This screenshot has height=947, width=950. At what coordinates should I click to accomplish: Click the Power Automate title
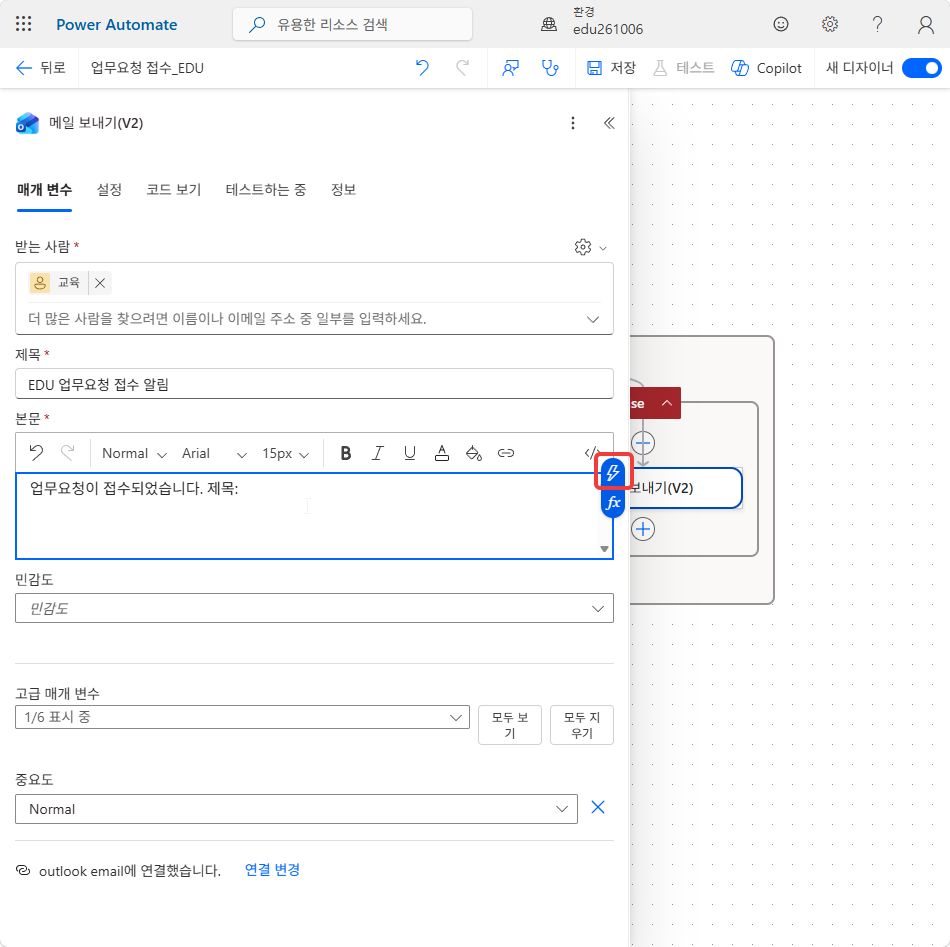(x=117, y=25)
